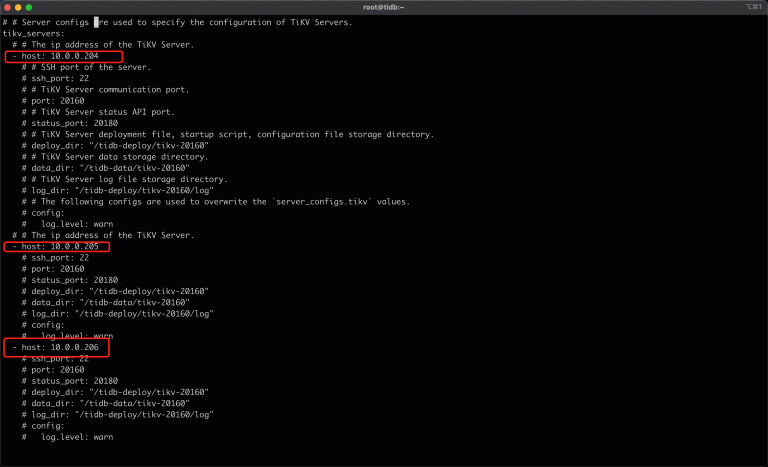768x467 pixels.
Task: Click the 'following configs are used to overwrite' comment
Action: tap(216, 202)
